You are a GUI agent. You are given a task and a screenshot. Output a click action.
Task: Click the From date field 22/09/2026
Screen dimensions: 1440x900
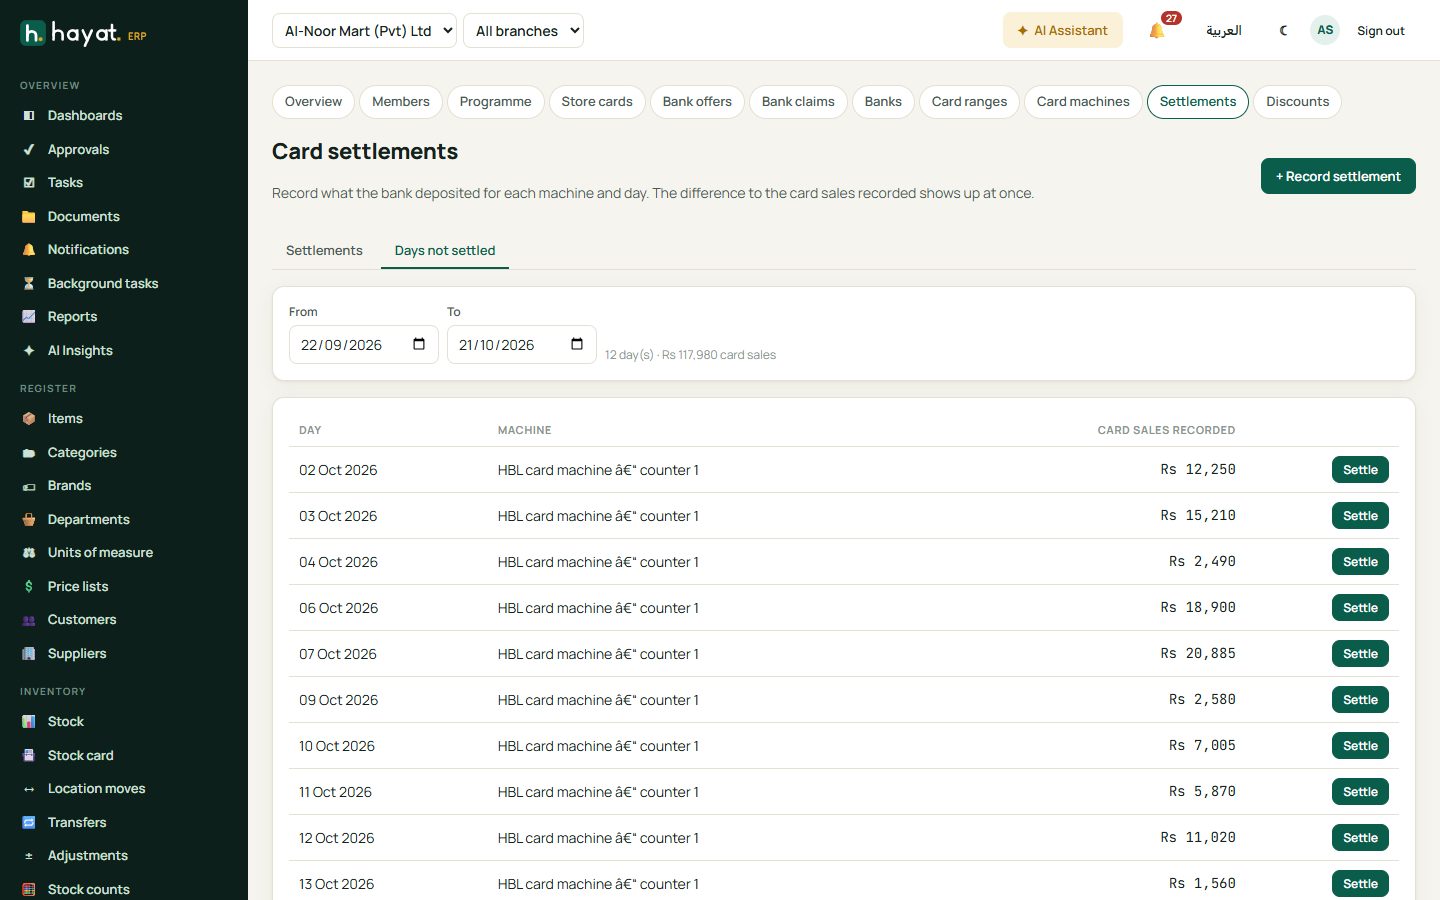pos(364,345)
